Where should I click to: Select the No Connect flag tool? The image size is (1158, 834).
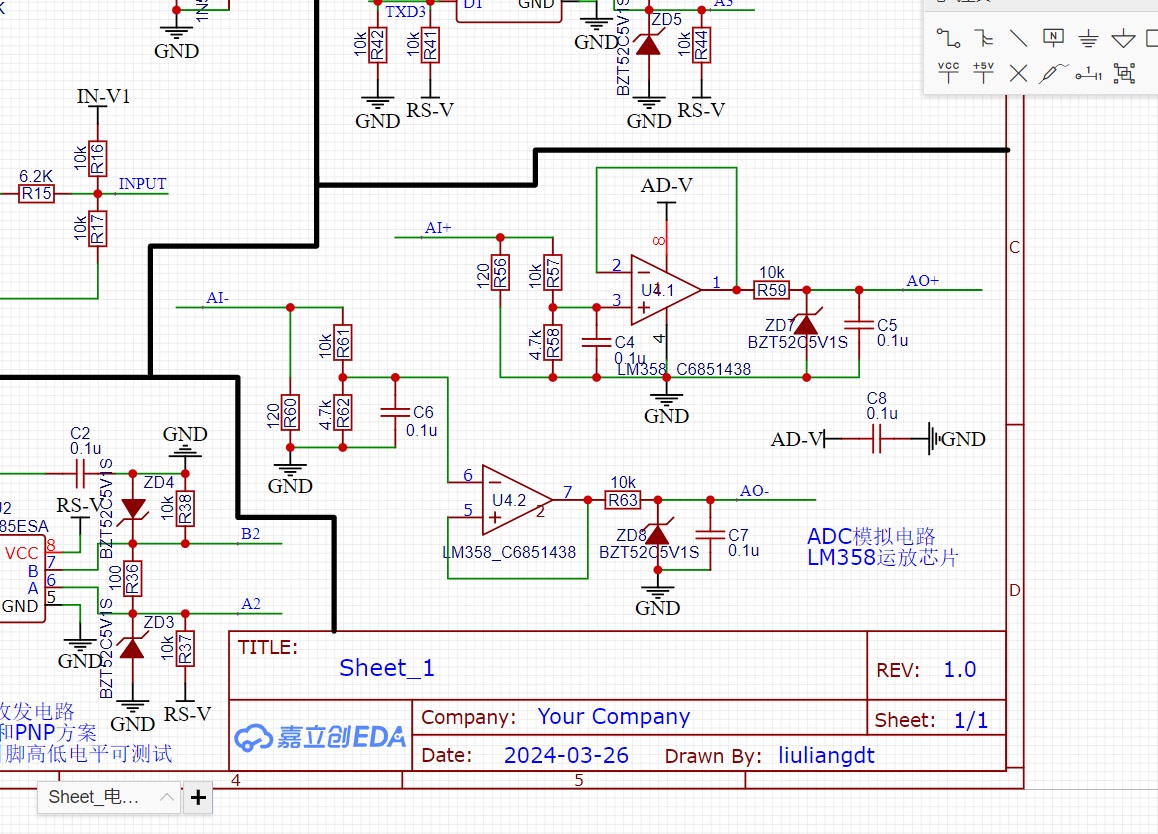pos(1018,73)
